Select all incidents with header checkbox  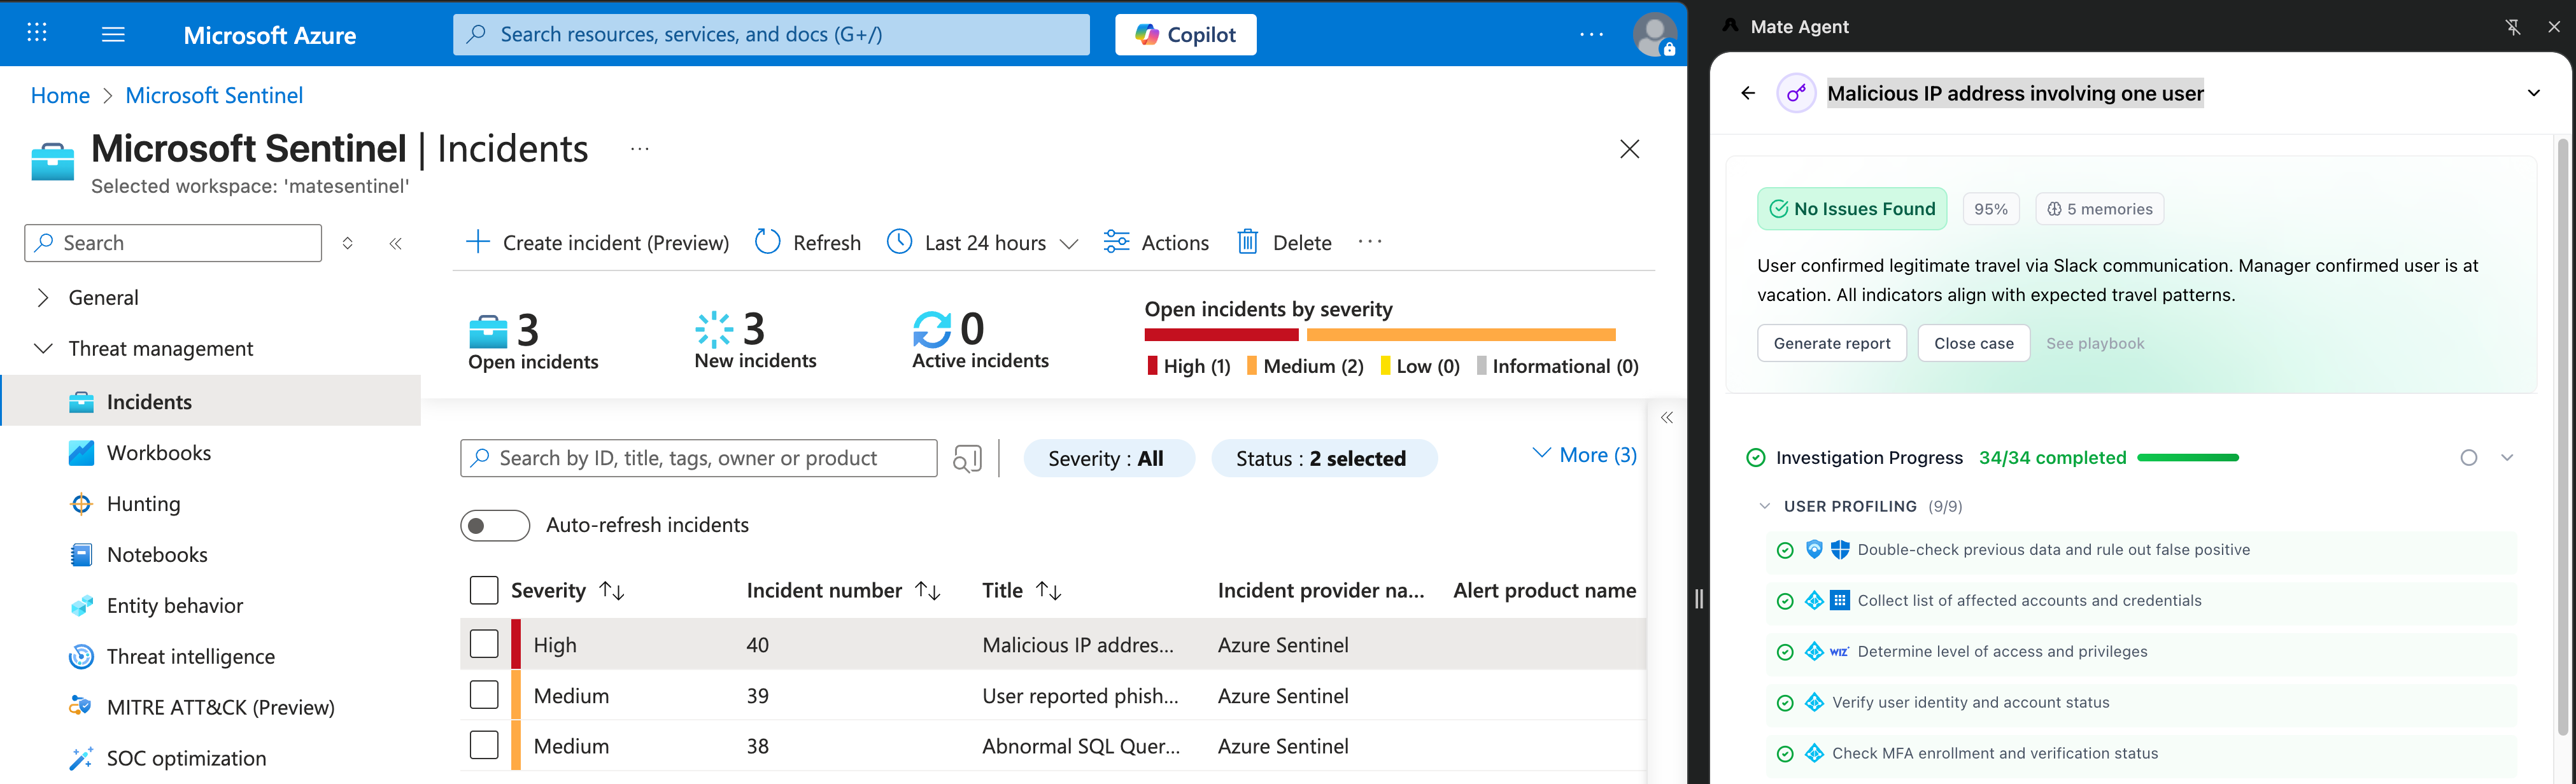coord(484,590)
